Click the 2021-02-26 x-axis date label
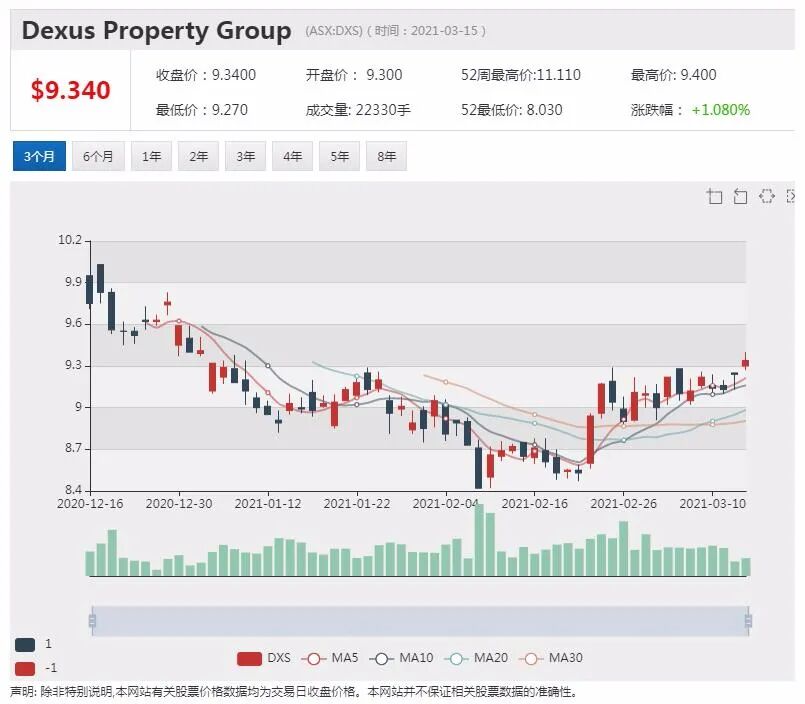This screenshot has height=704, width=805. [x=623, y=504]
